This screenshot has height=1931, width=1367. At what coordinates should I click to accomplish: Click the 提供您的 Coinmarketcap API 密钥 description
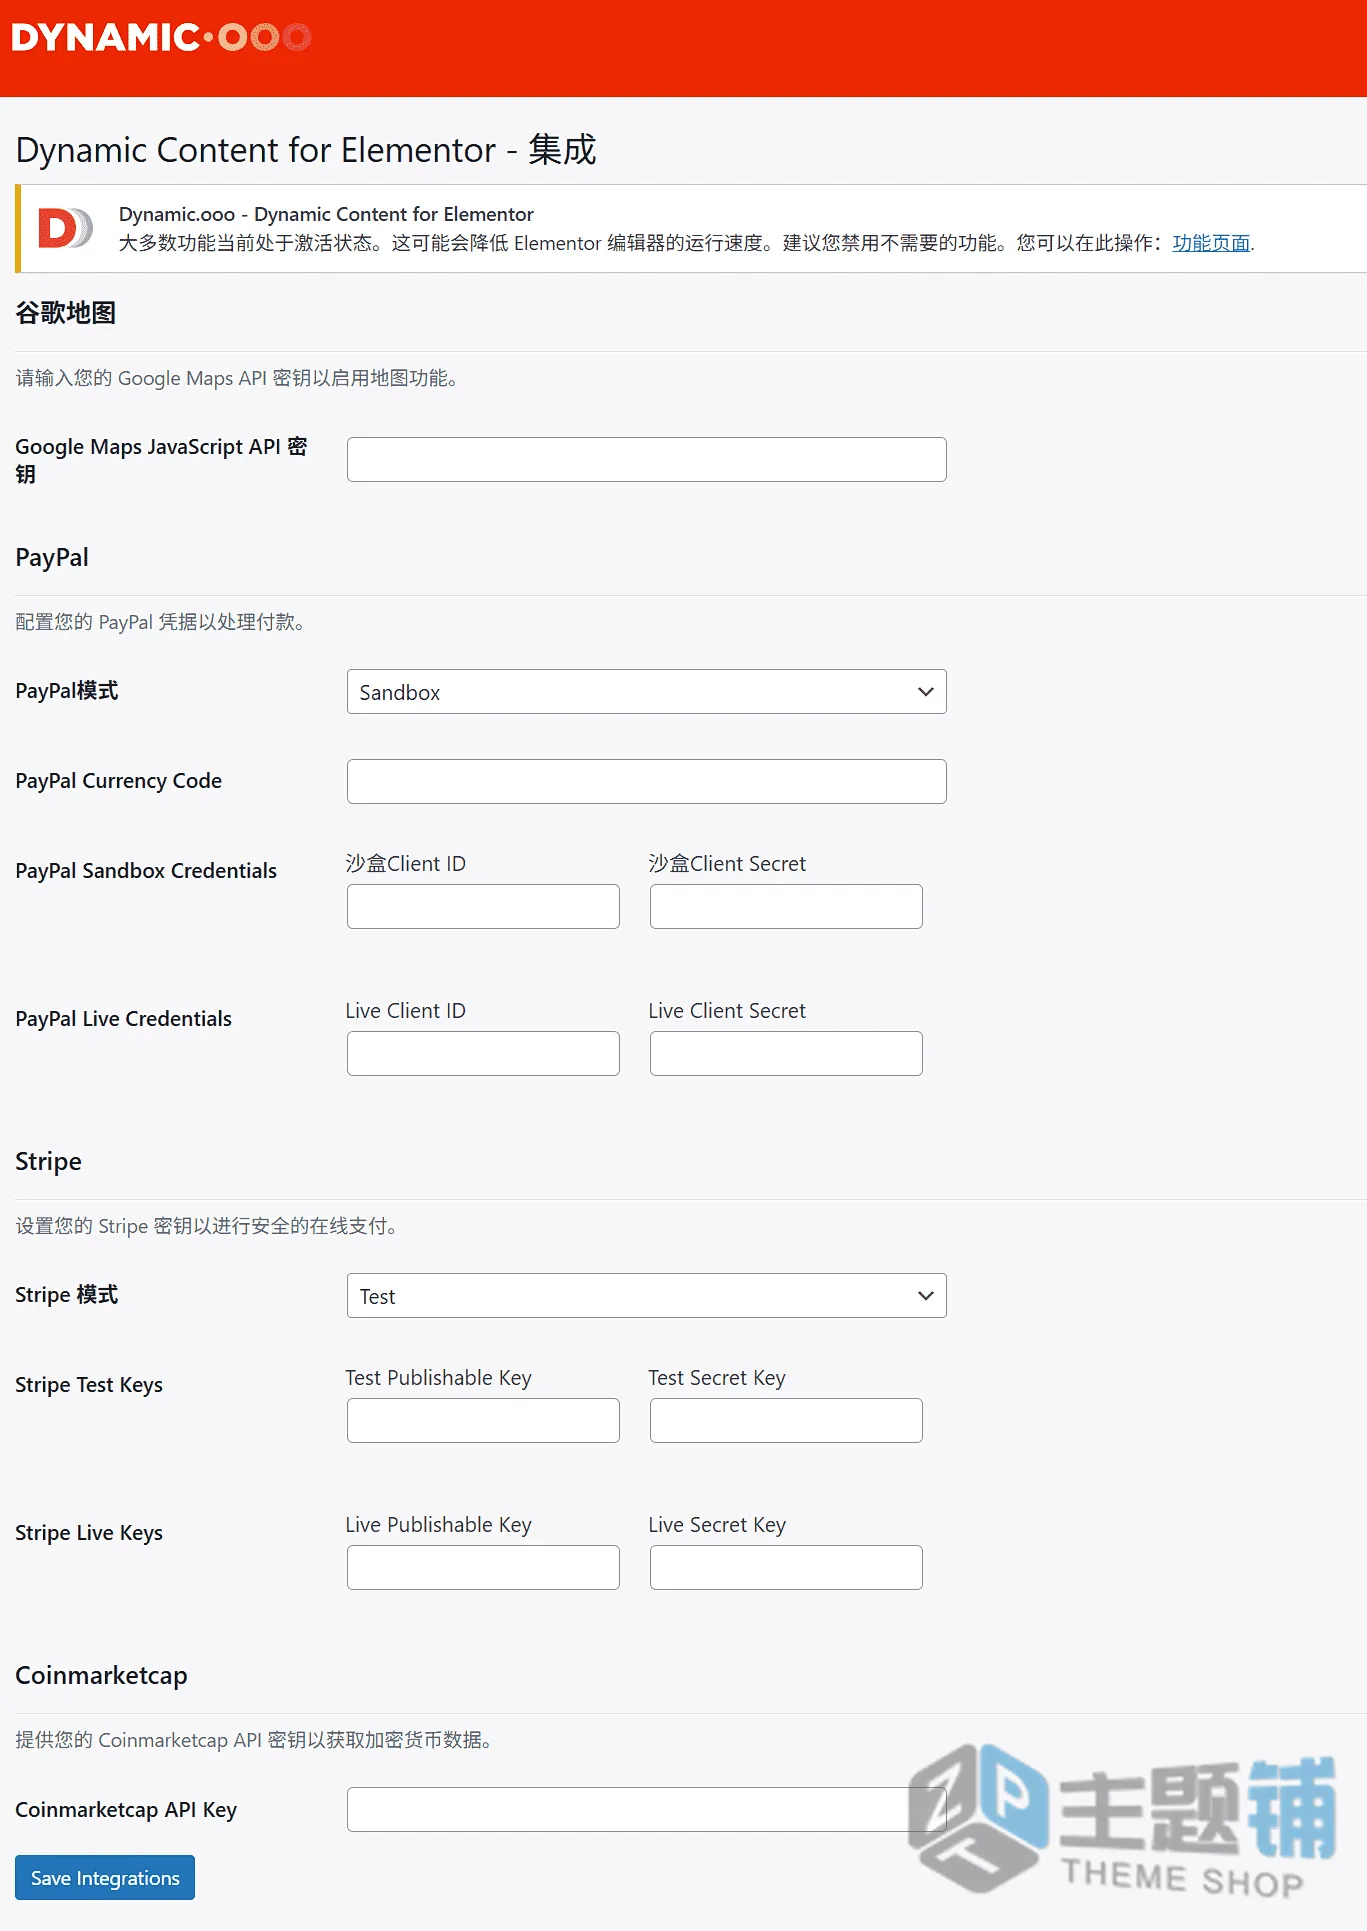click(x=253, y=1740)
